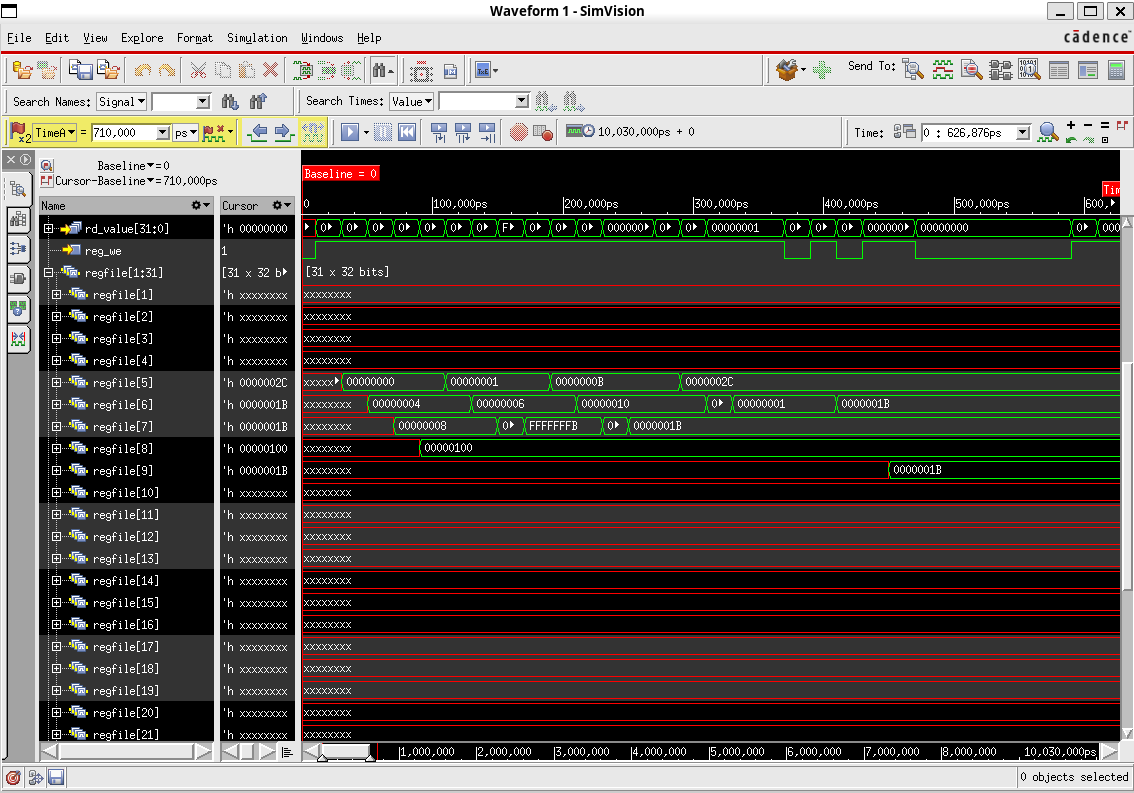
Task: Send selection to Schematic Tracer icon
Action: pos(1000,69)
